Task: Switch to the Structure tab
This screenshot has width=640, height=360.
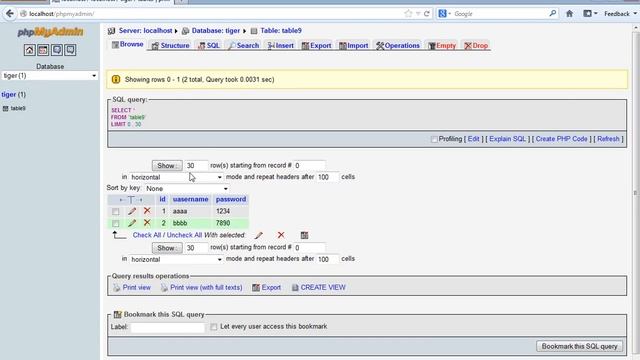Action: [x=171, y=45]
